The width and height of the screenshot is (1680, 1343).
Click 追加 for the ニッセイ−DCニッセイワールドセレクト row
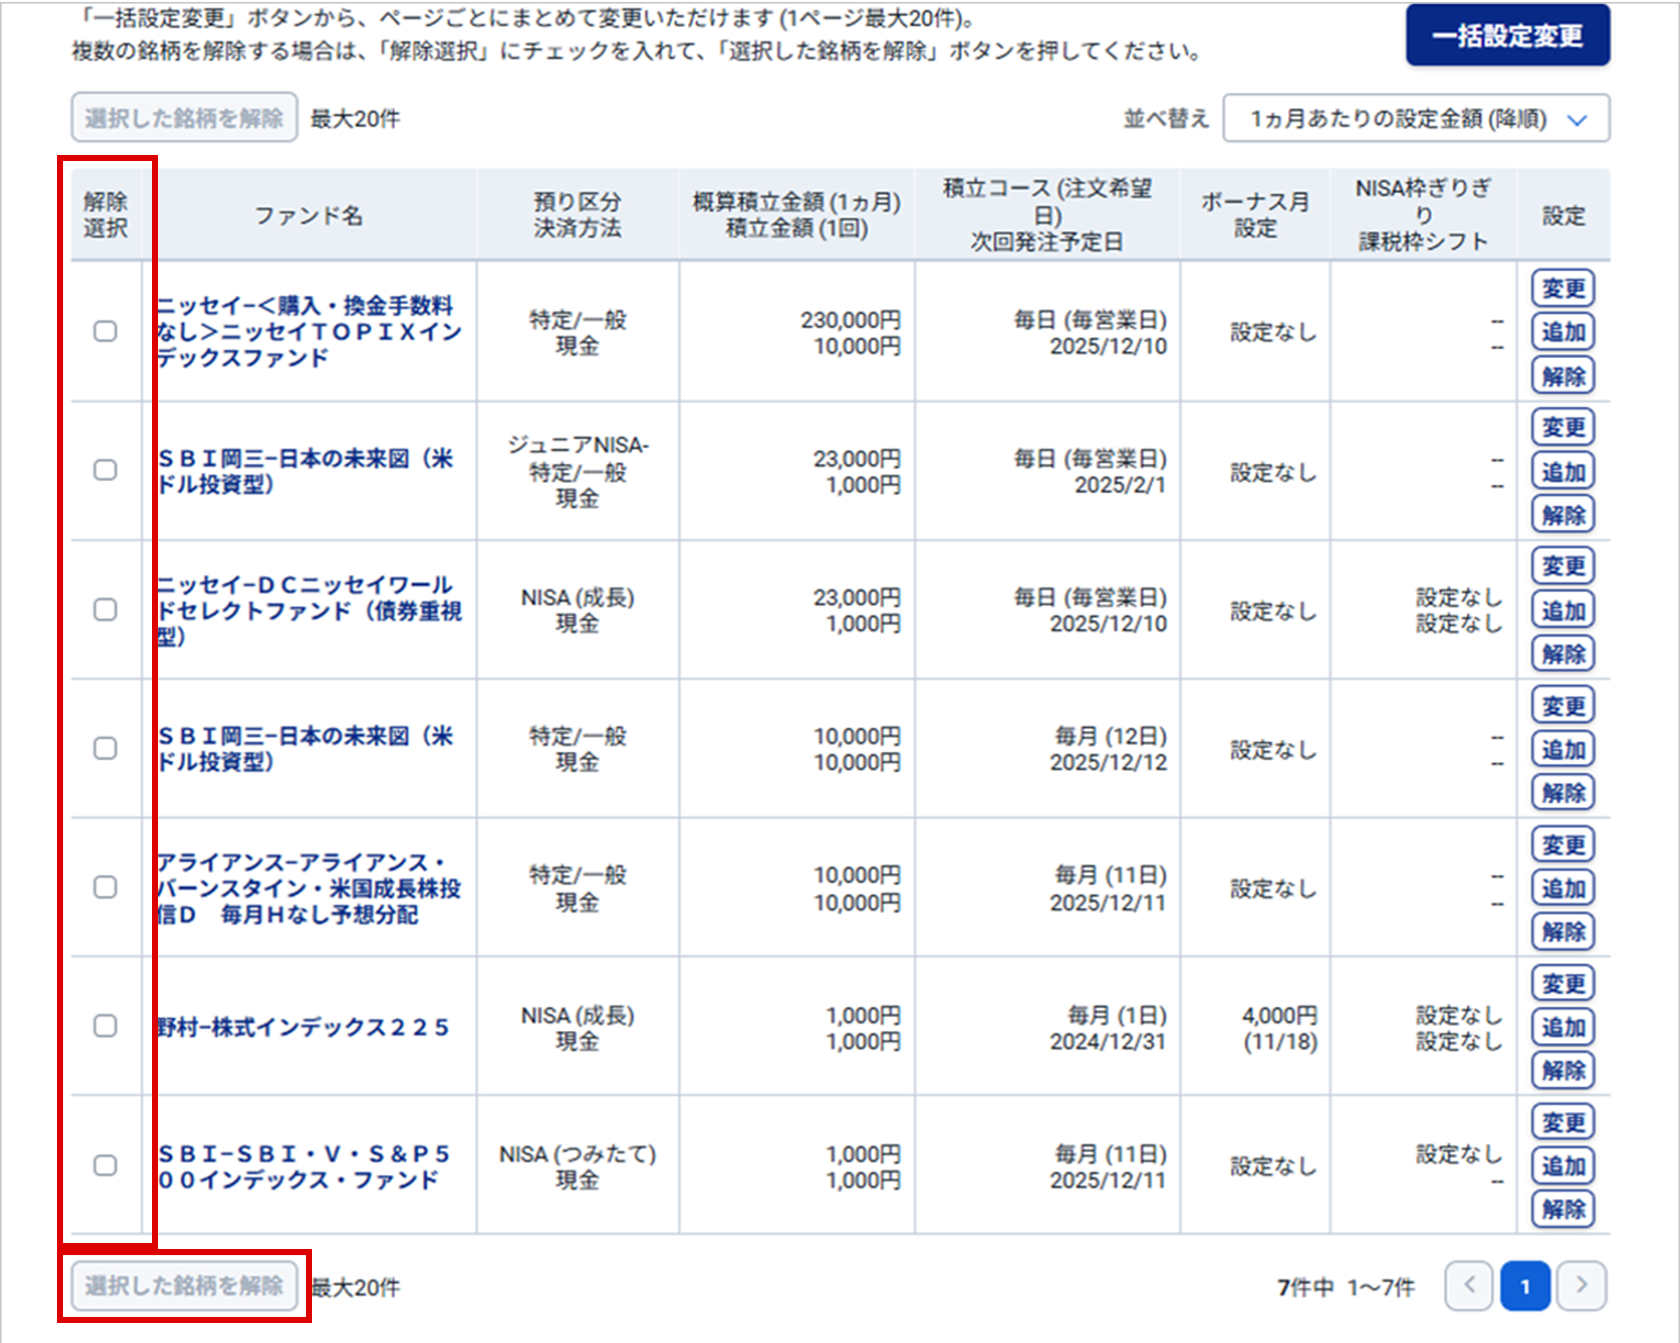1562,610
